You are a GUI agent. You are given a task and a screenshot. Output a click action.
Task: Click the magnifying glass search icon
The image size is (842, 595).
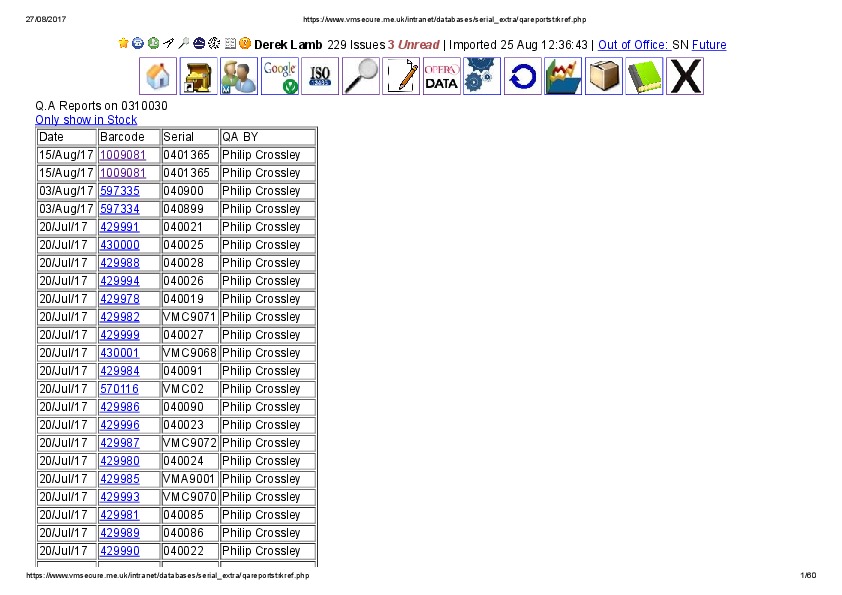coord(361,77)
